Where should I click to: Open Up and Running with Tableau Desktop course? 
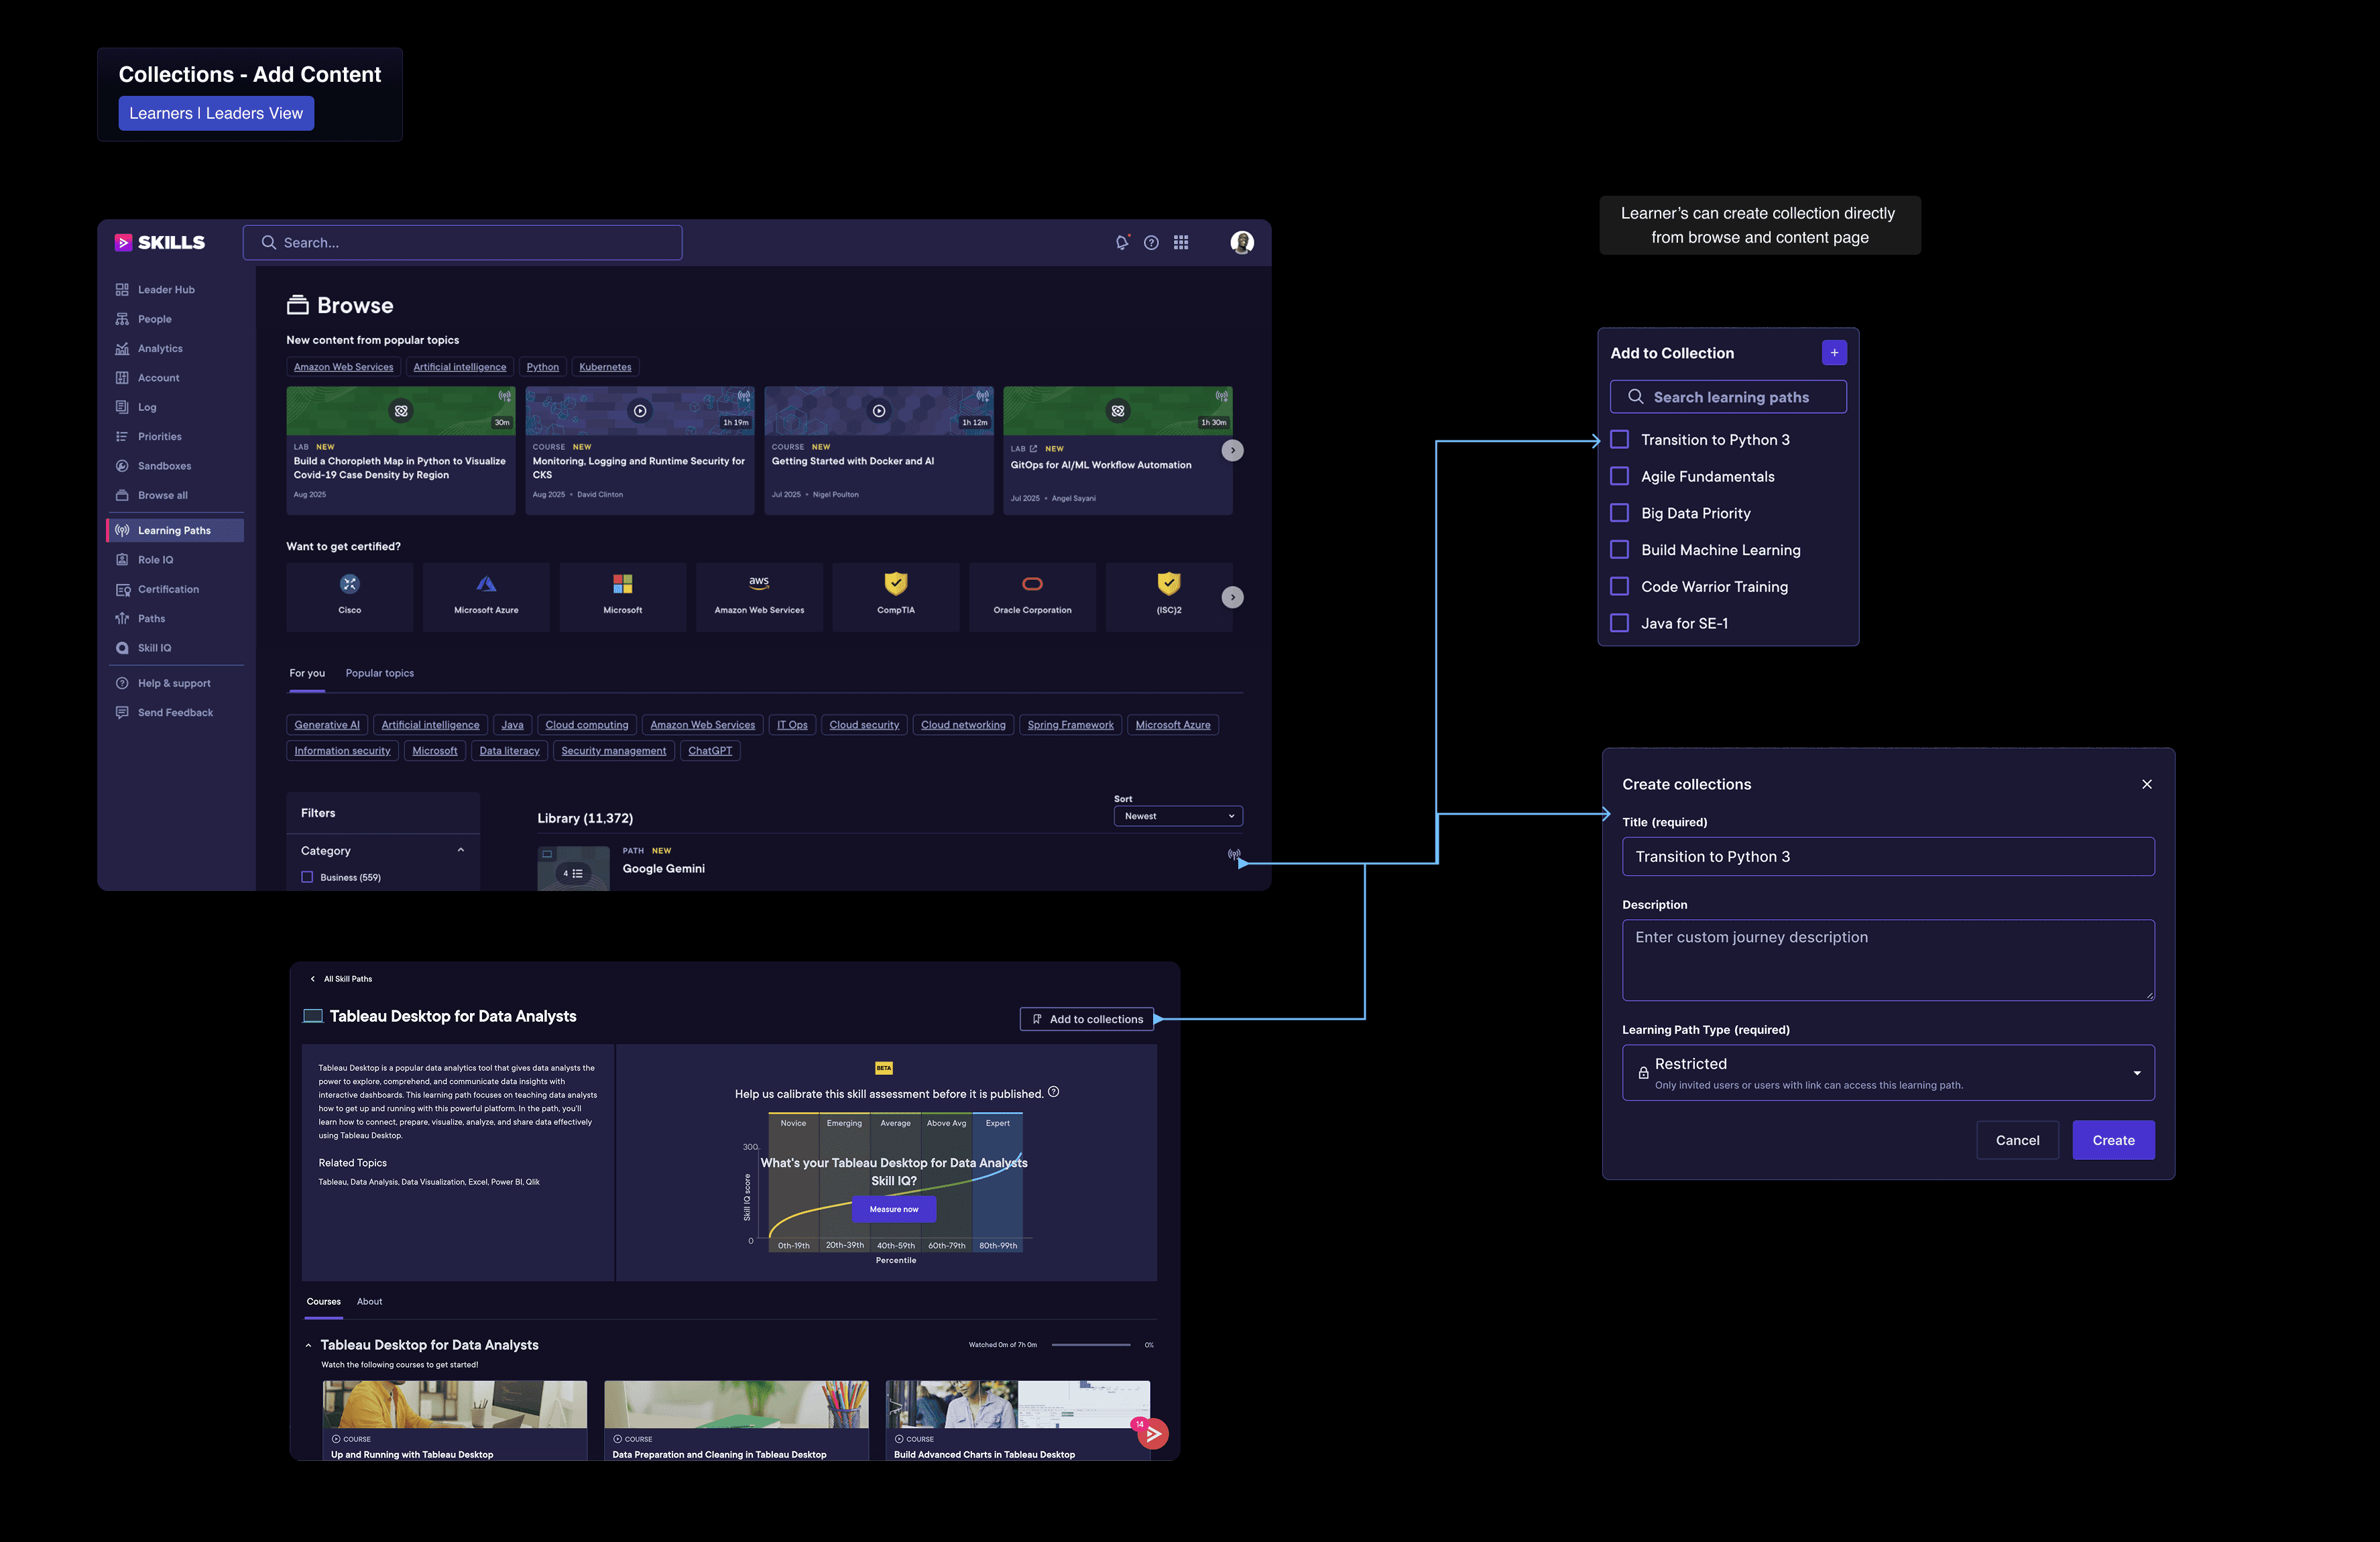455,1421
